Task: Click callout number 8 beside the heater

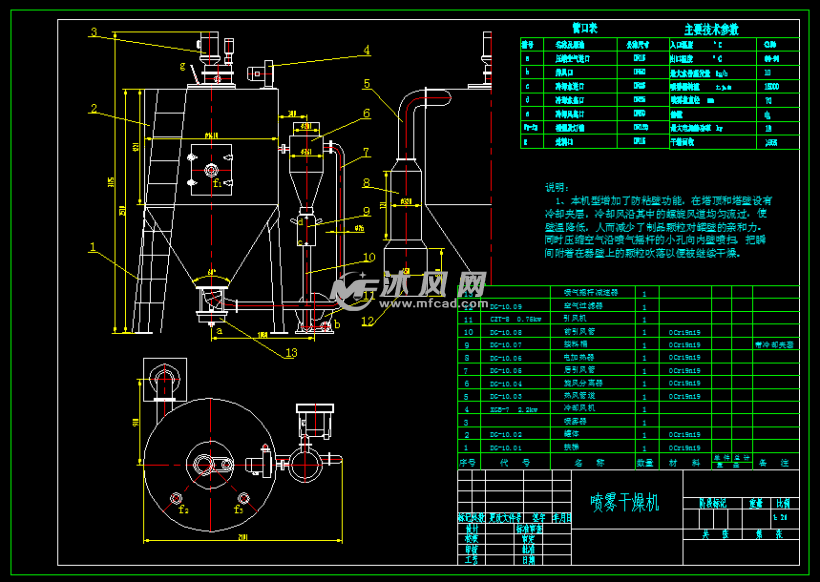Action: [x=366, y=182]
